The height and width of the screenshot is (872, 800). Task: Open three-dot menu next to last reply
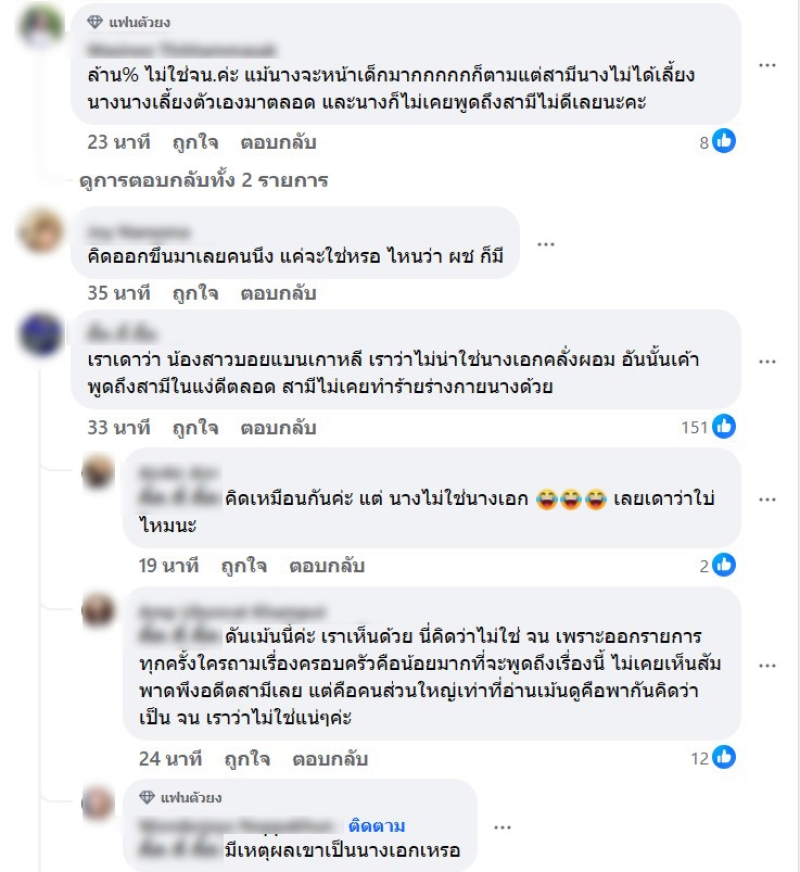[502, 828]
